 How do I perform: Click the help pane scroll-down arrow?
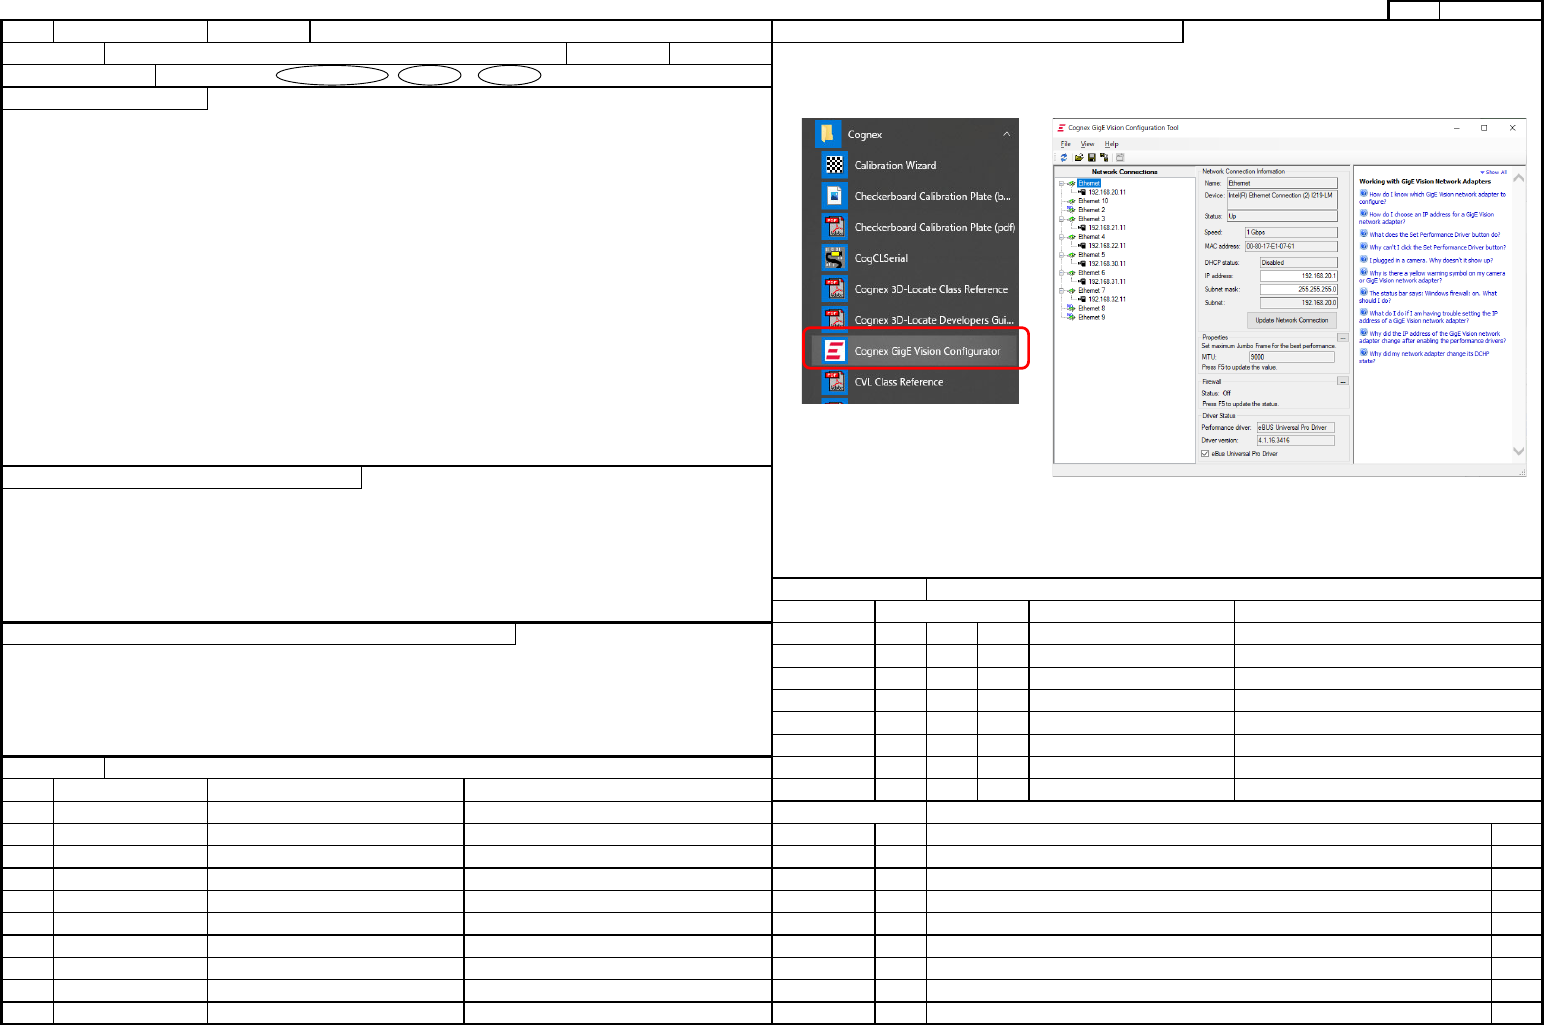1519,451
